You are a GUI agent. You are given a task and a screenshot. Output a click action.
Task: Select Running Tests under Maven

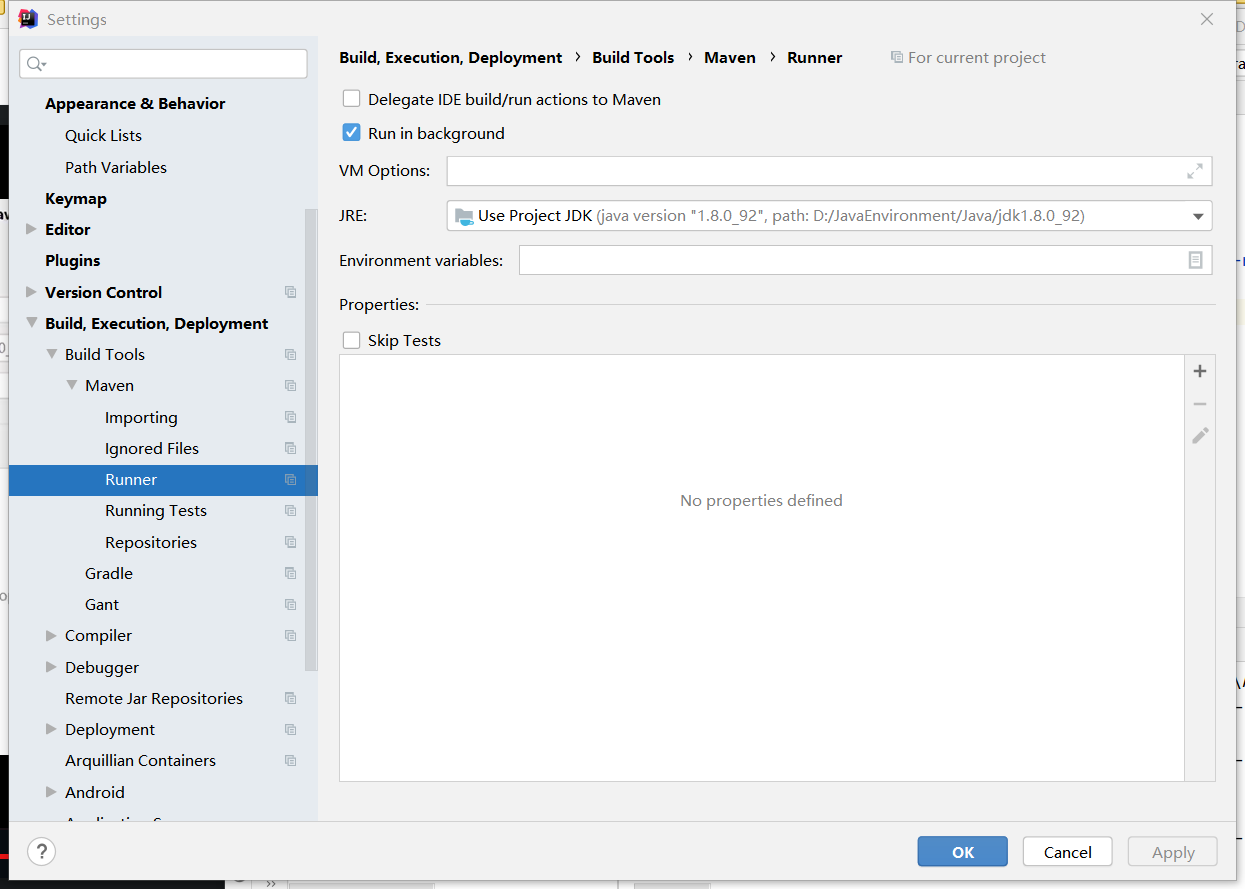pyautogui.click(x=156, y=510)
